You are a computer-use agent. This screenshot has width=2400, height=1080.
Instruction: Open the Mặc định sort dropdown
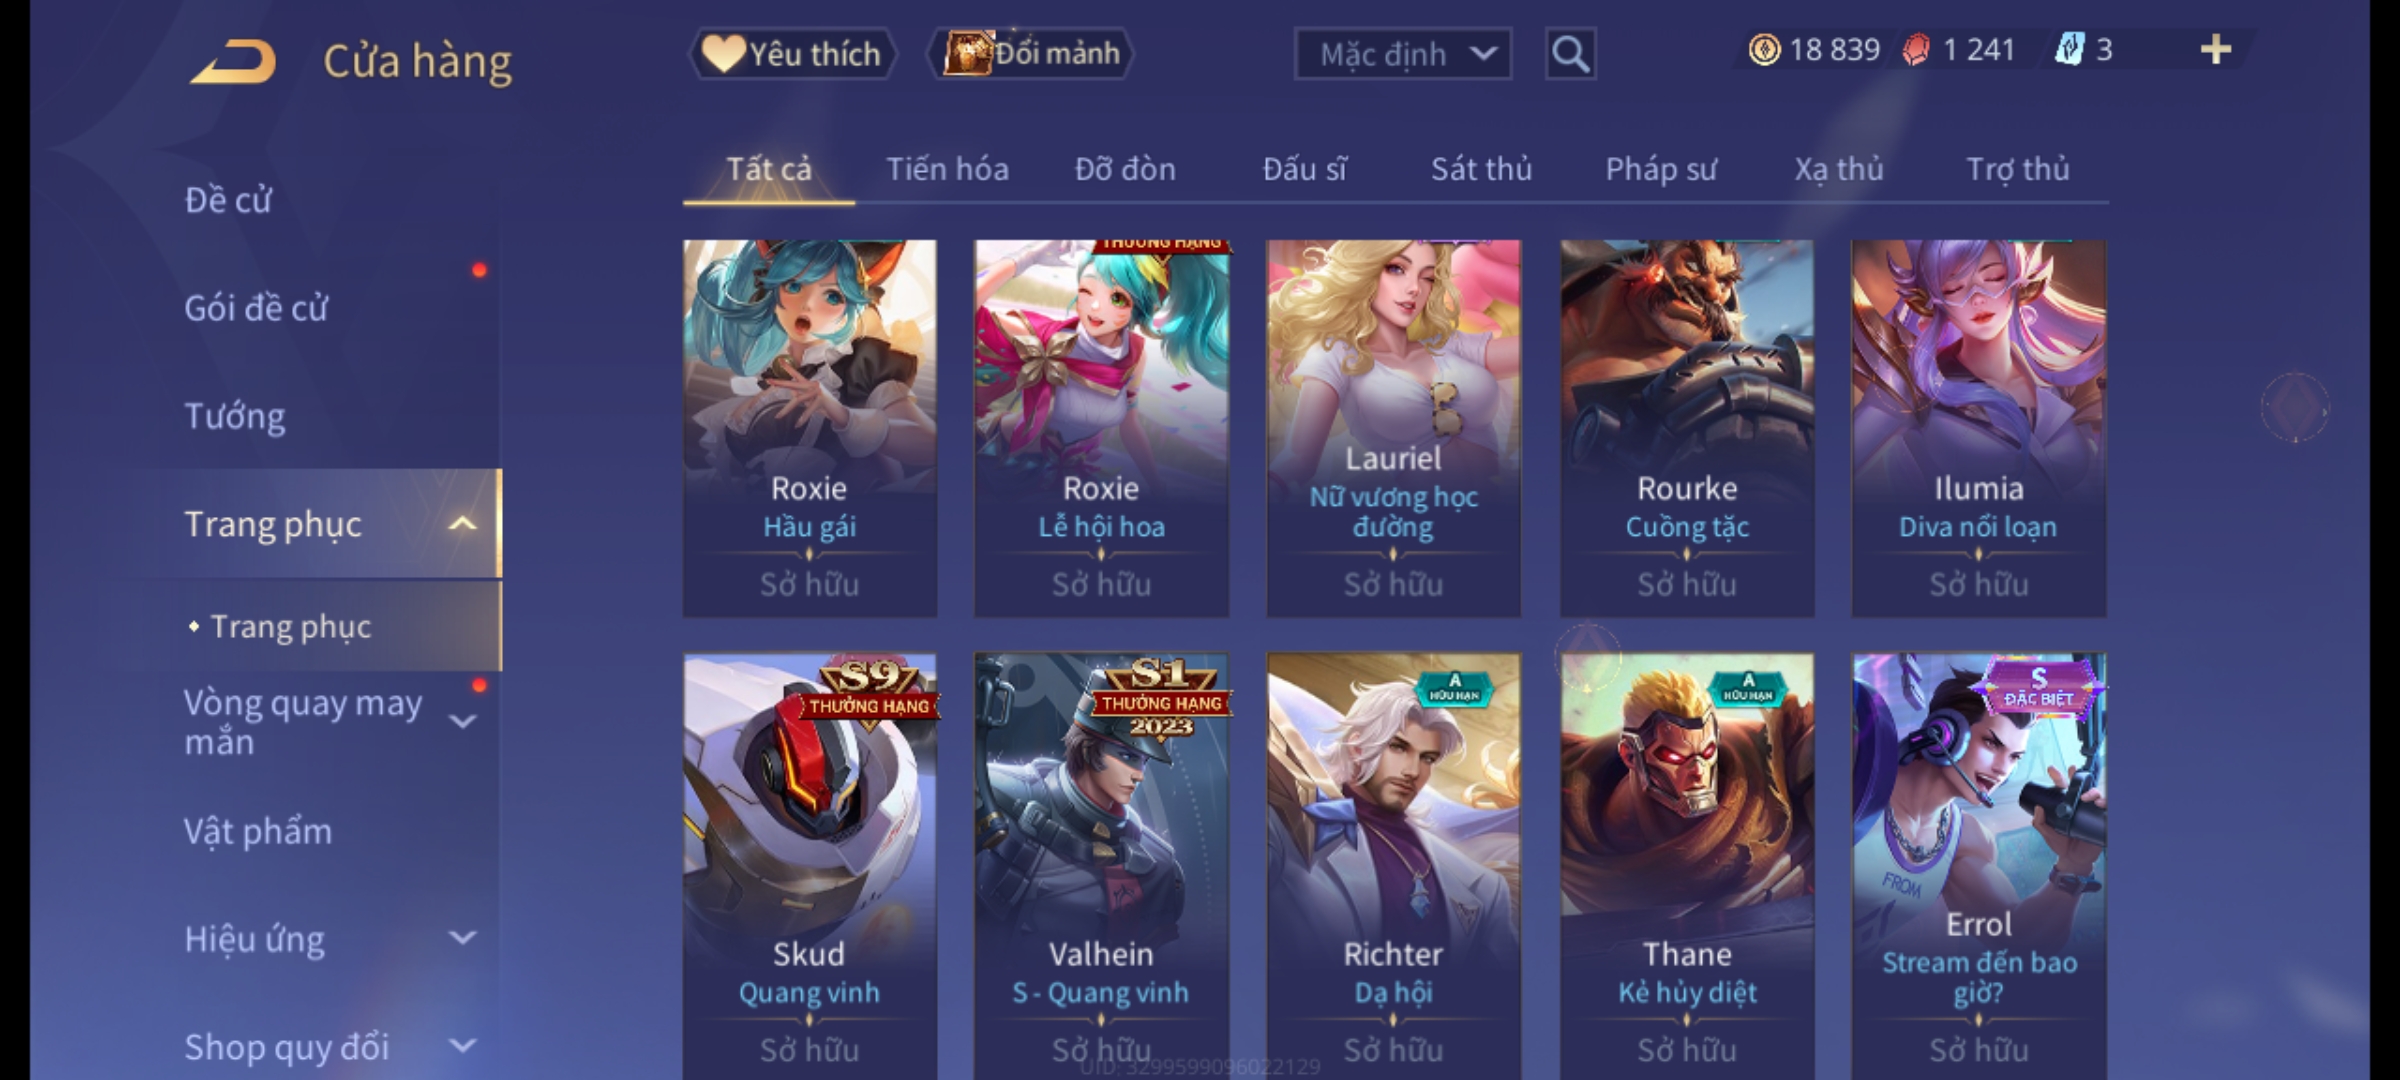pos(1402,54)
